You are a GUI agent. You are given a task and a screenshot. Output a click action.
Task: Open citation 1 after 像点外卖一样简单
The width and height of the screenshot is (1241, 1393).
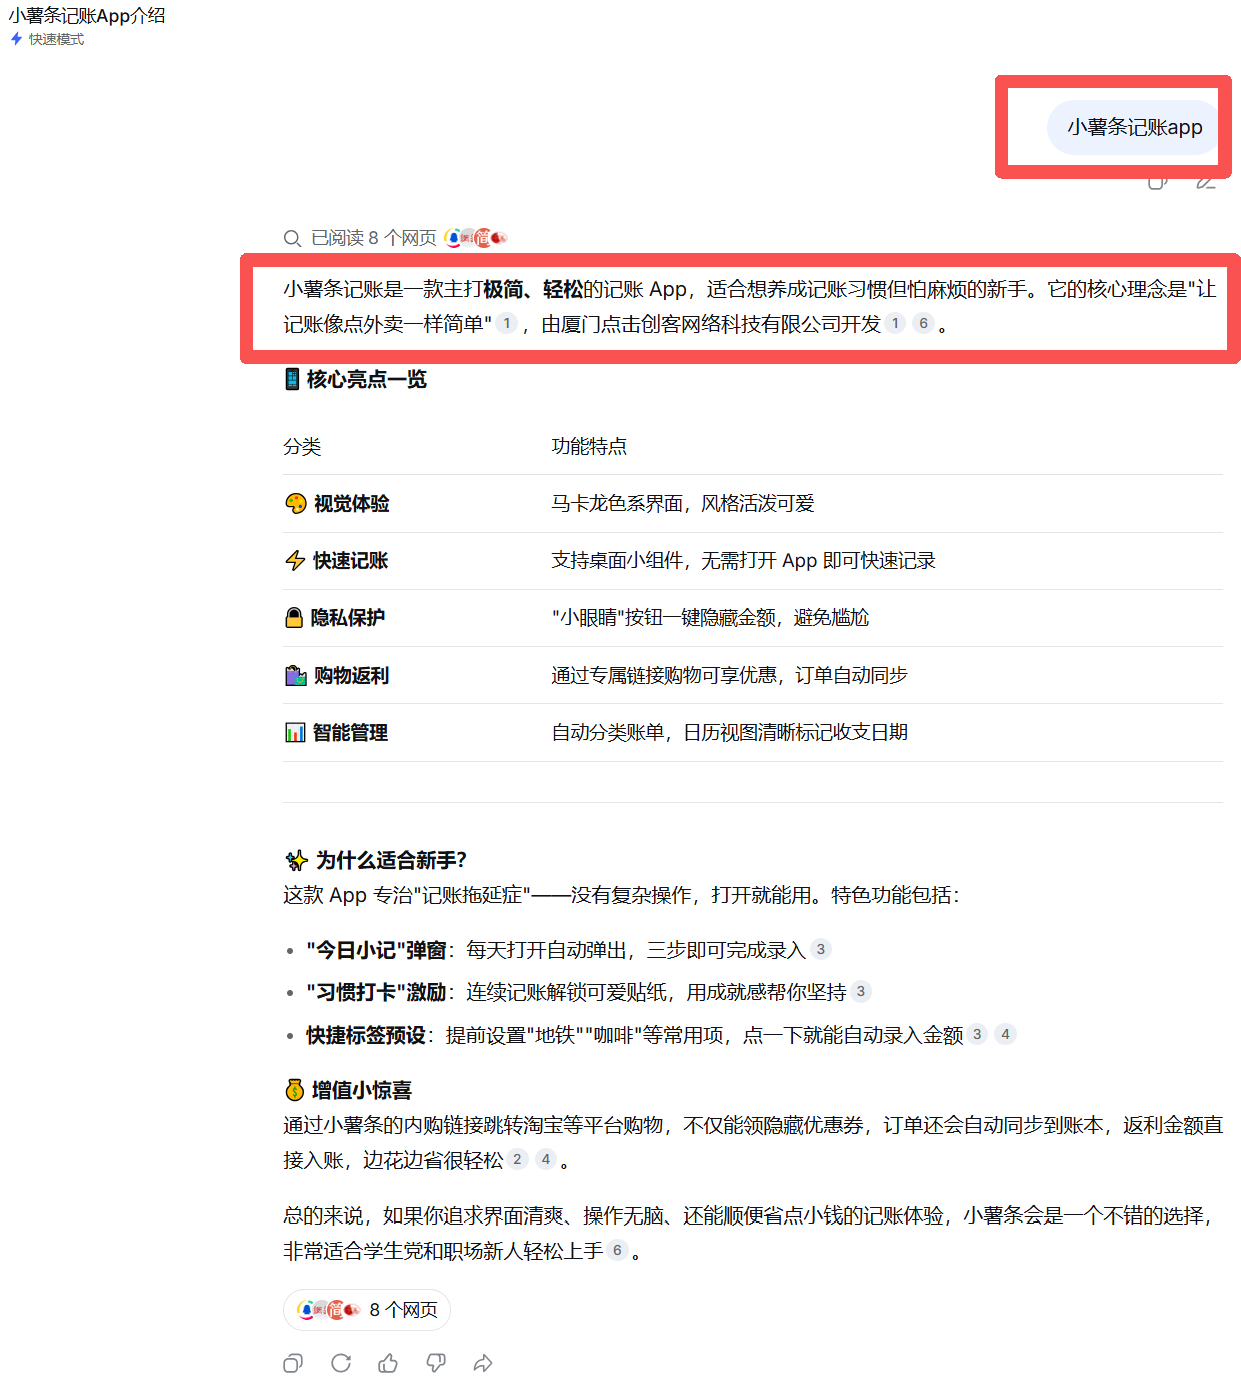point(507,323)
